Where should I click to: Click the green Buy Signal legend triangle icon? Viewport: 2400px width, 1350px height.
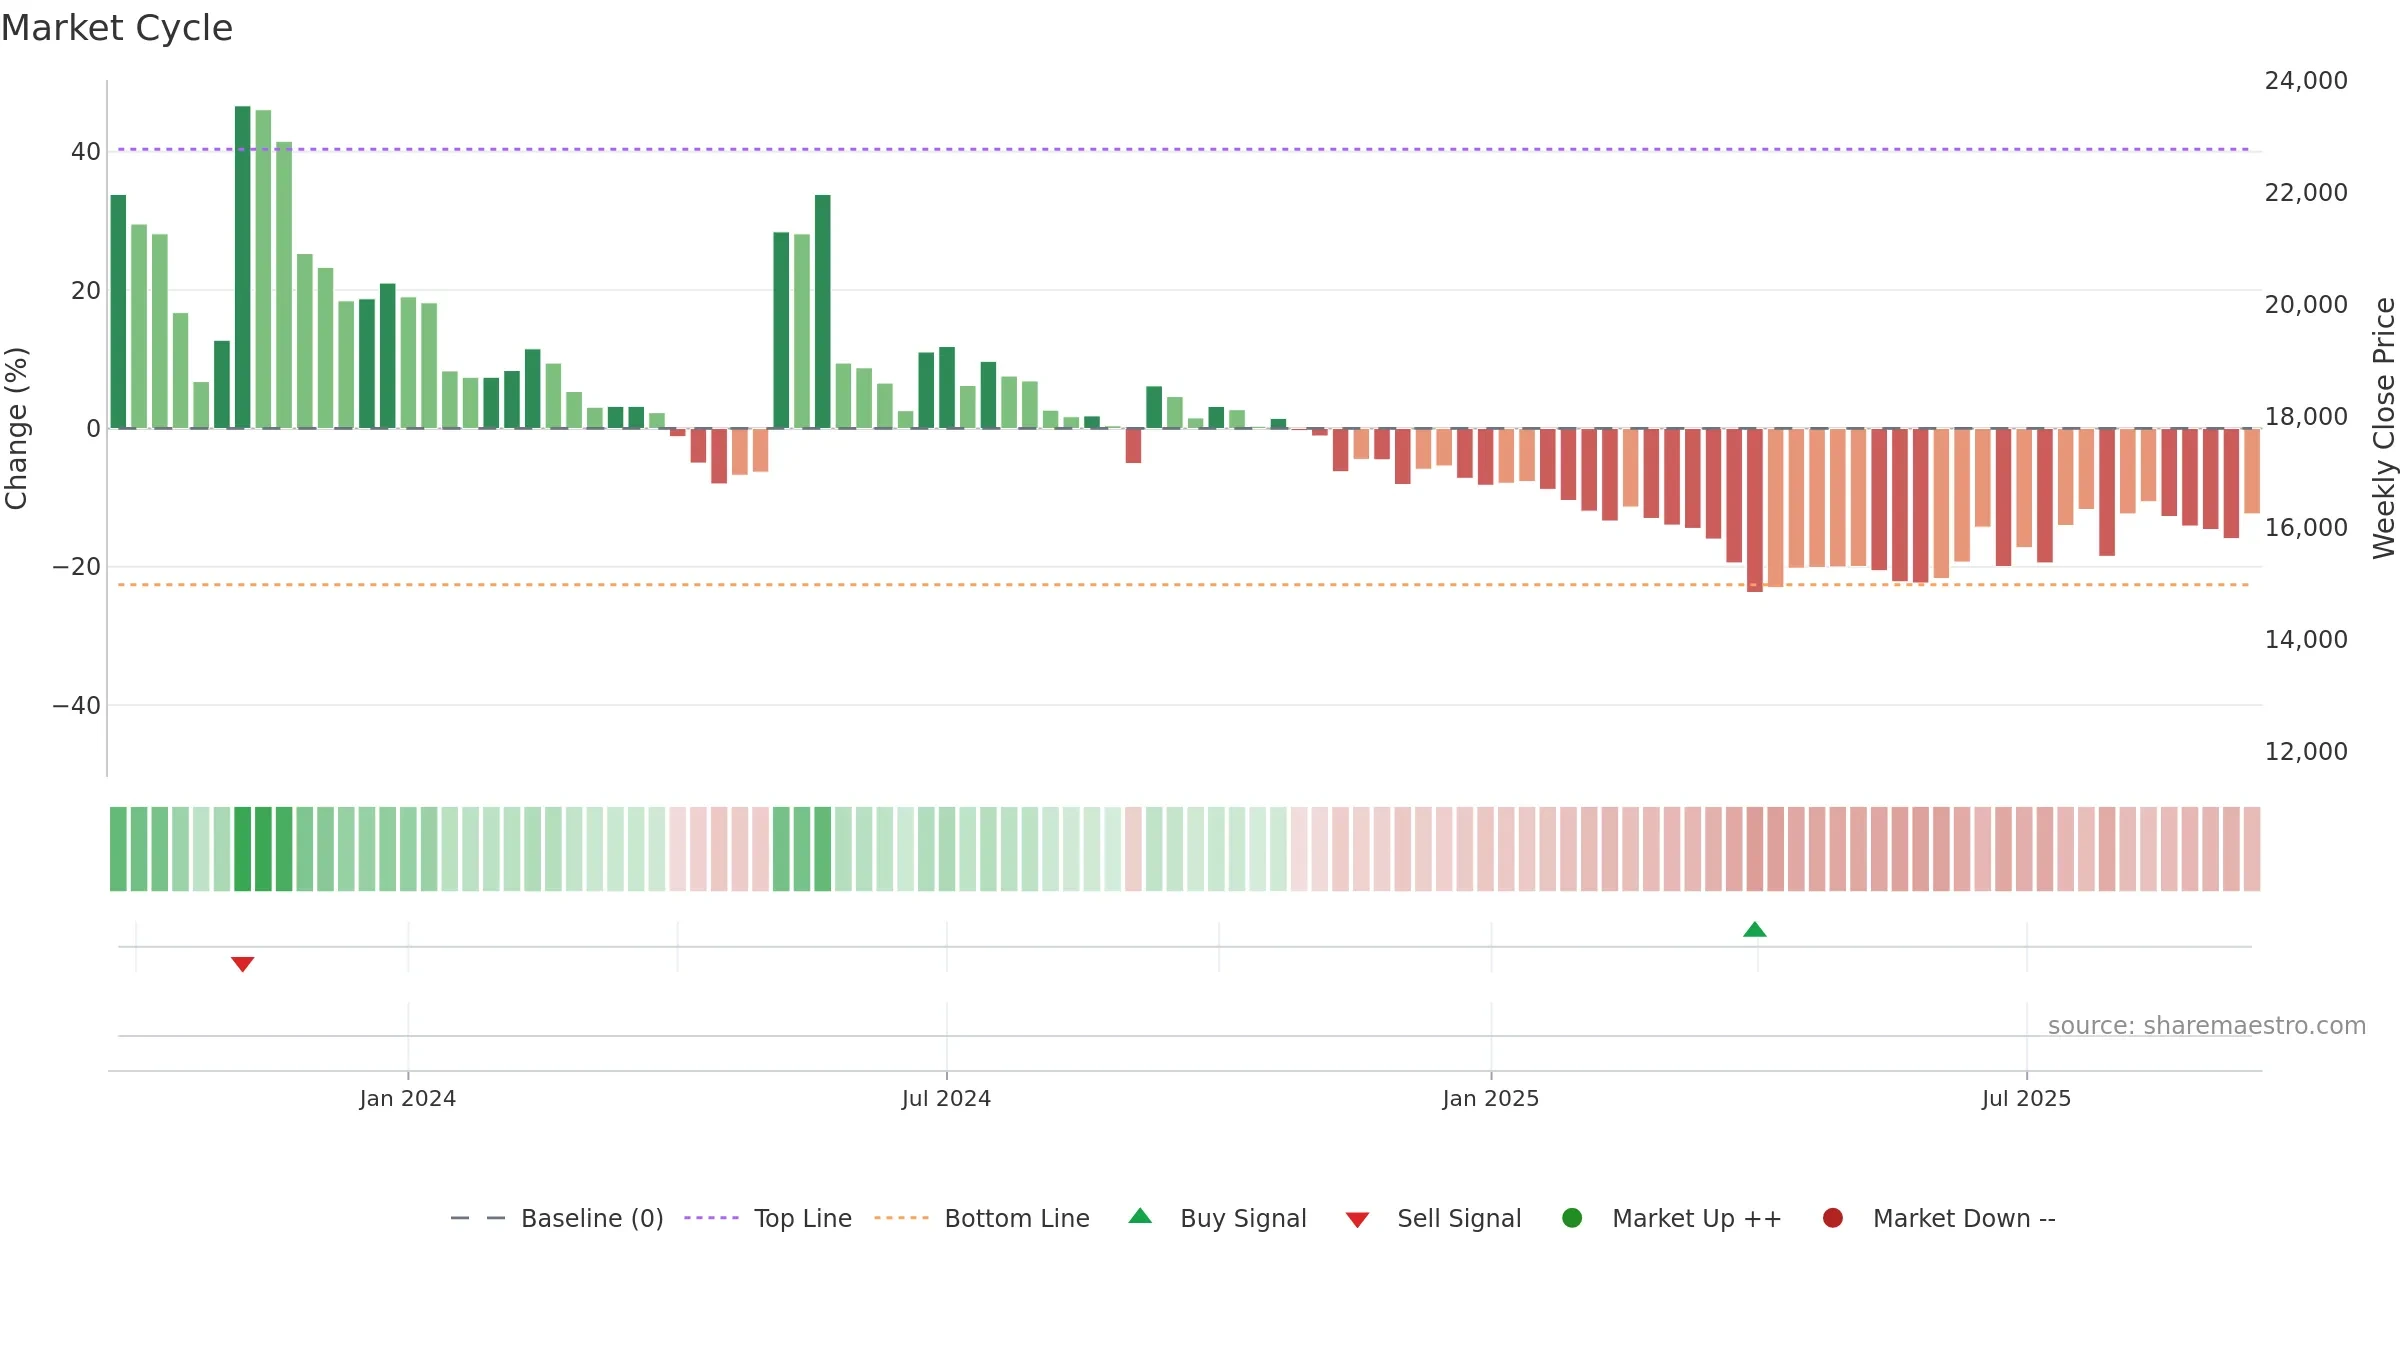pos(1140,1217)
